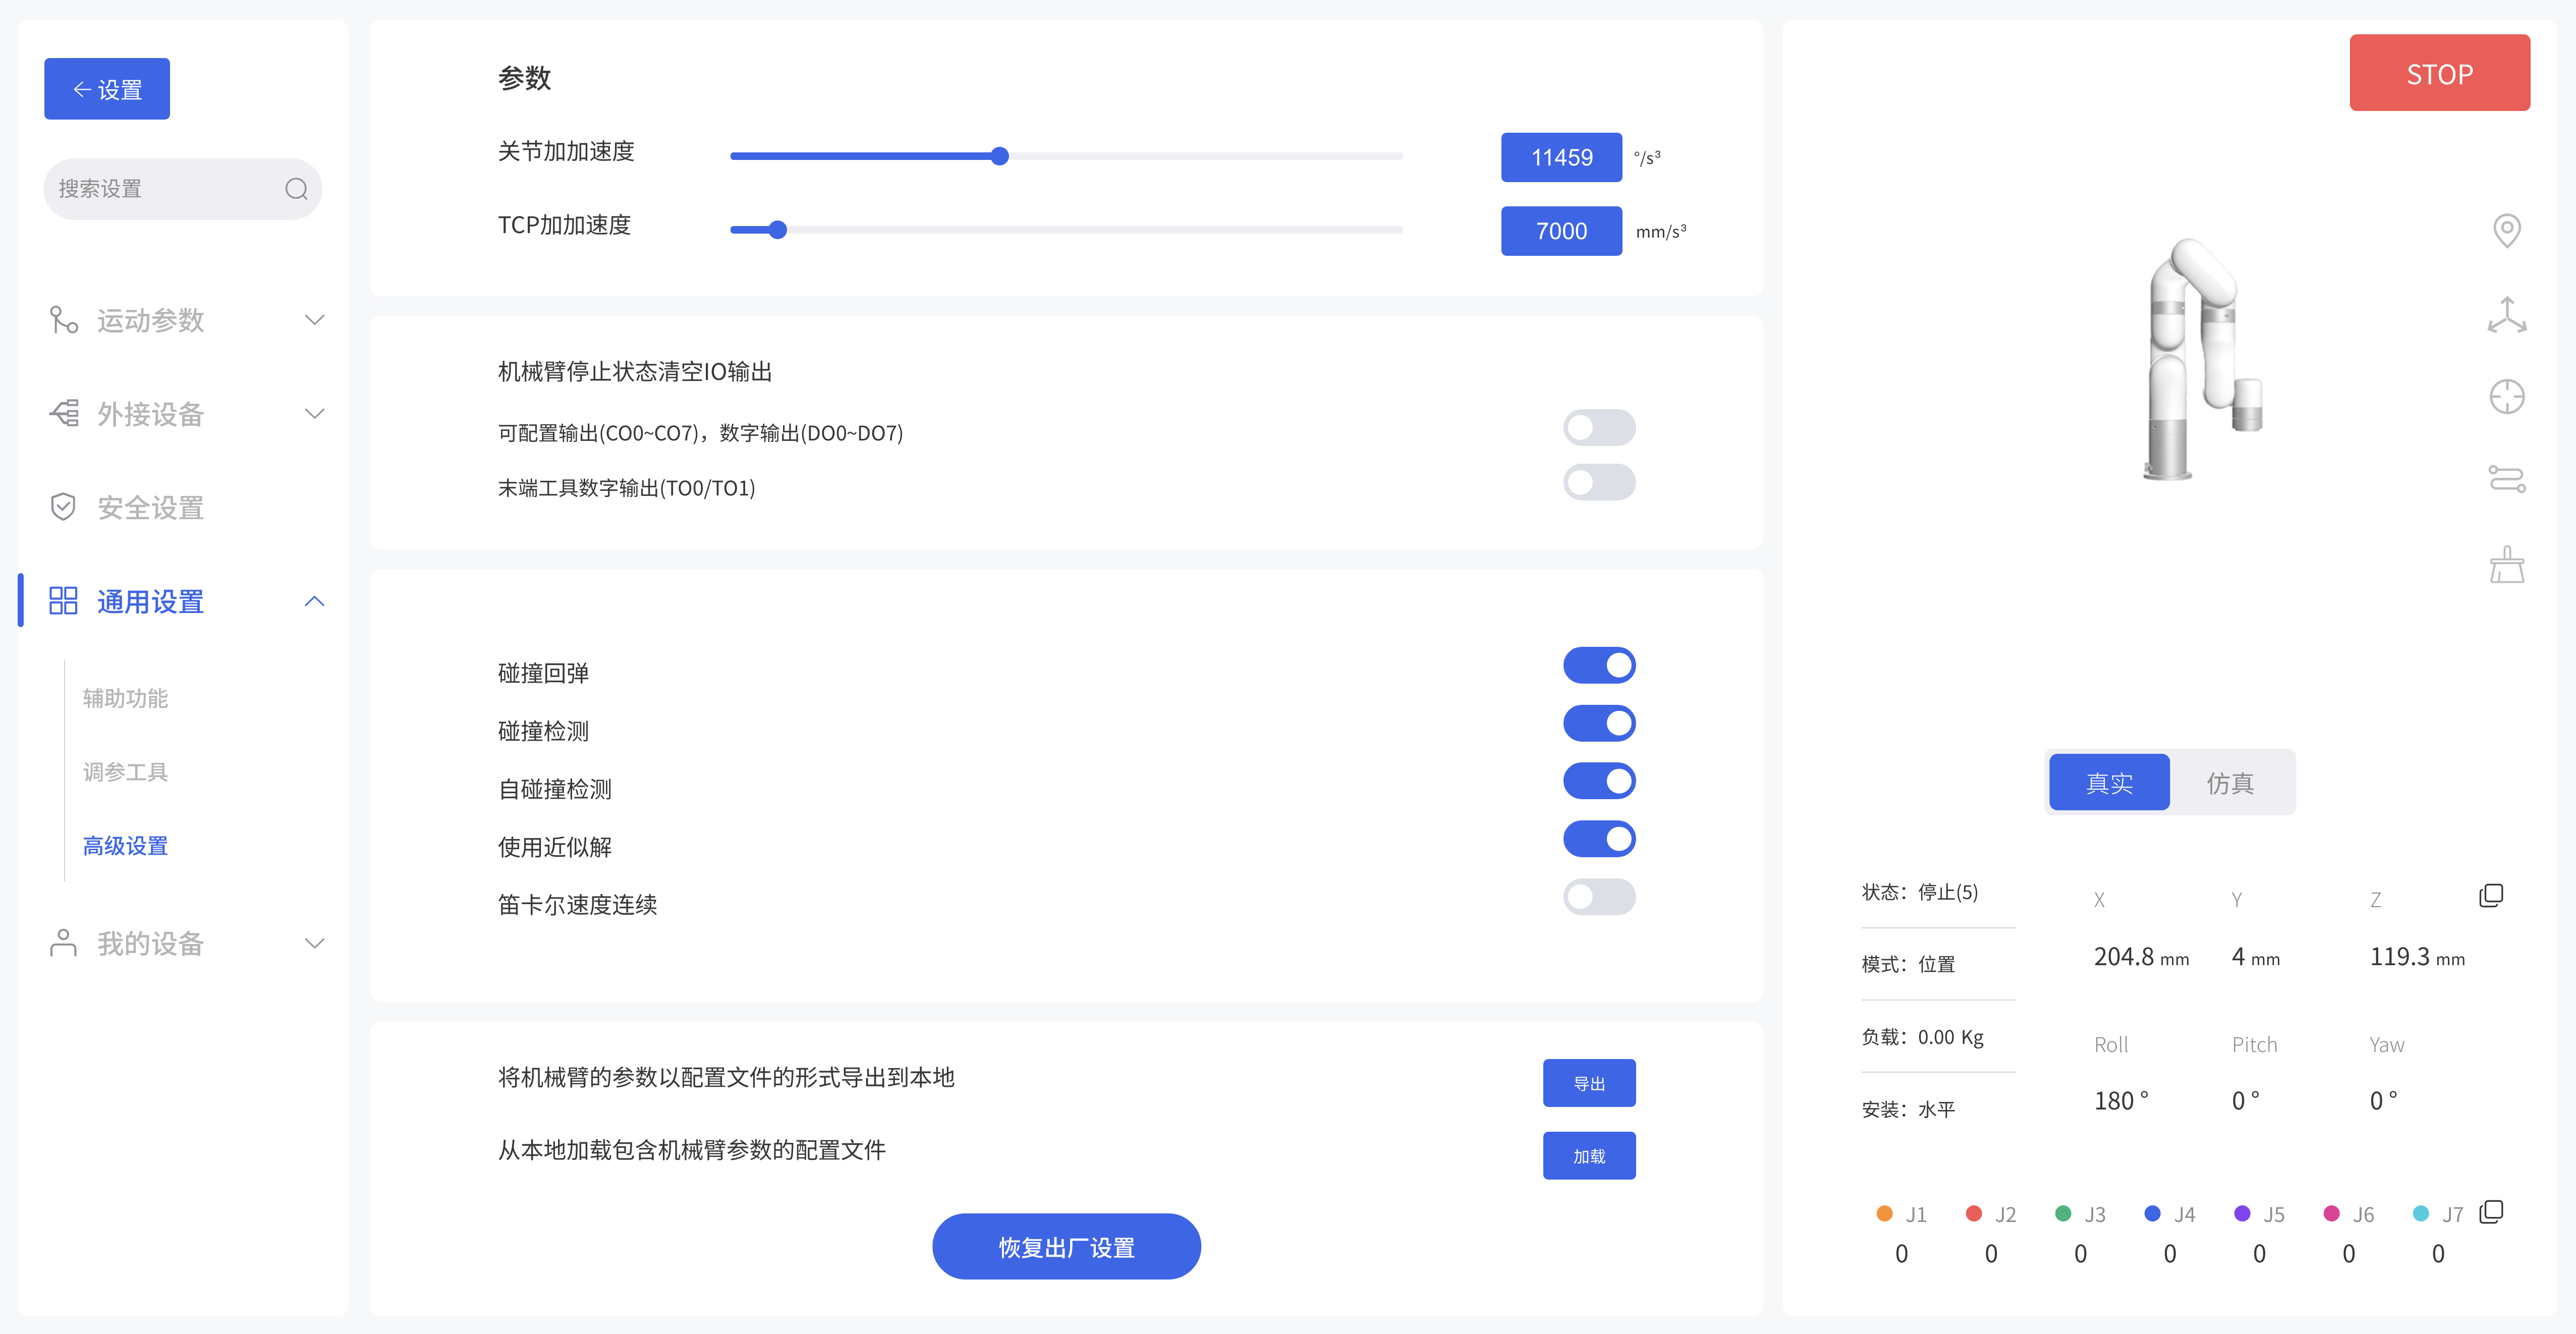Screen dimensions: 2576x1334
Task: Turn on the 笛卡尔速度连续 switch
Action: tap(1599, 896)
